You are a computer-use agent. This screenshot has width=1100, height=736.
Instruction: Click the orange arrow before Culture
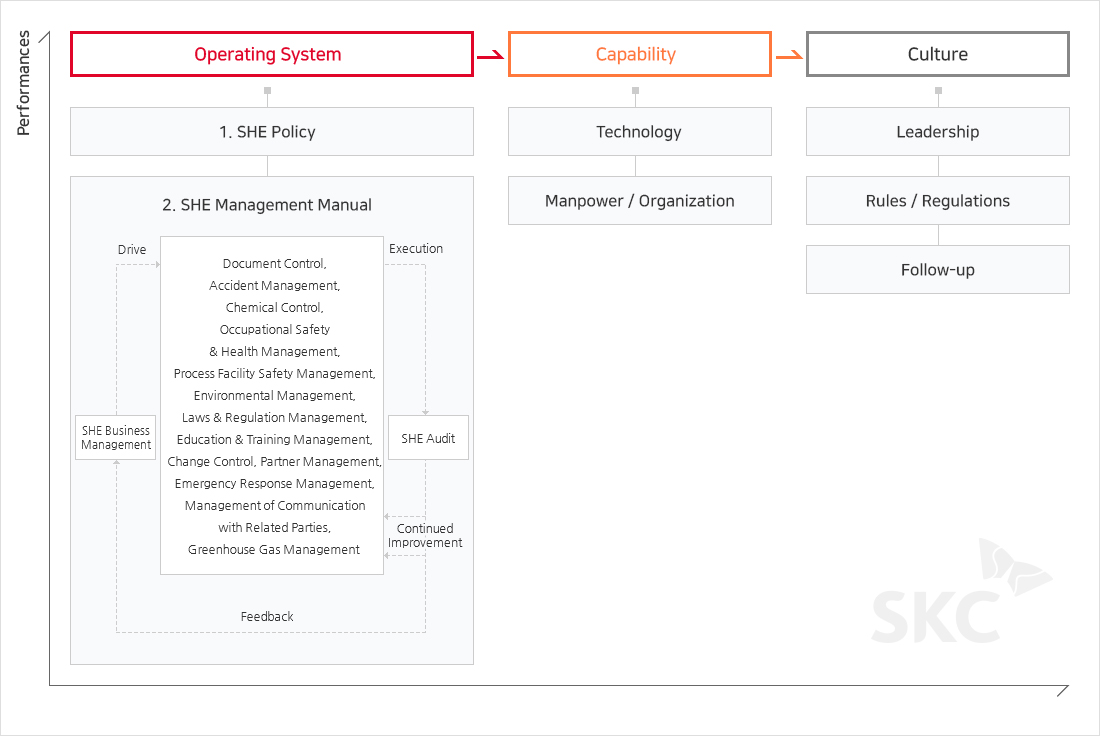[789, 56]
